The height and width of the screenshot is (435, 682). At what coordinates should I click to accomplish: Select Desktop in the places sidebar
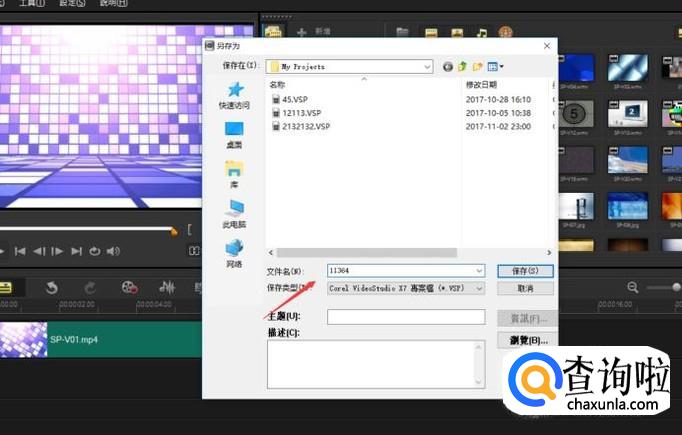(234, 133)
